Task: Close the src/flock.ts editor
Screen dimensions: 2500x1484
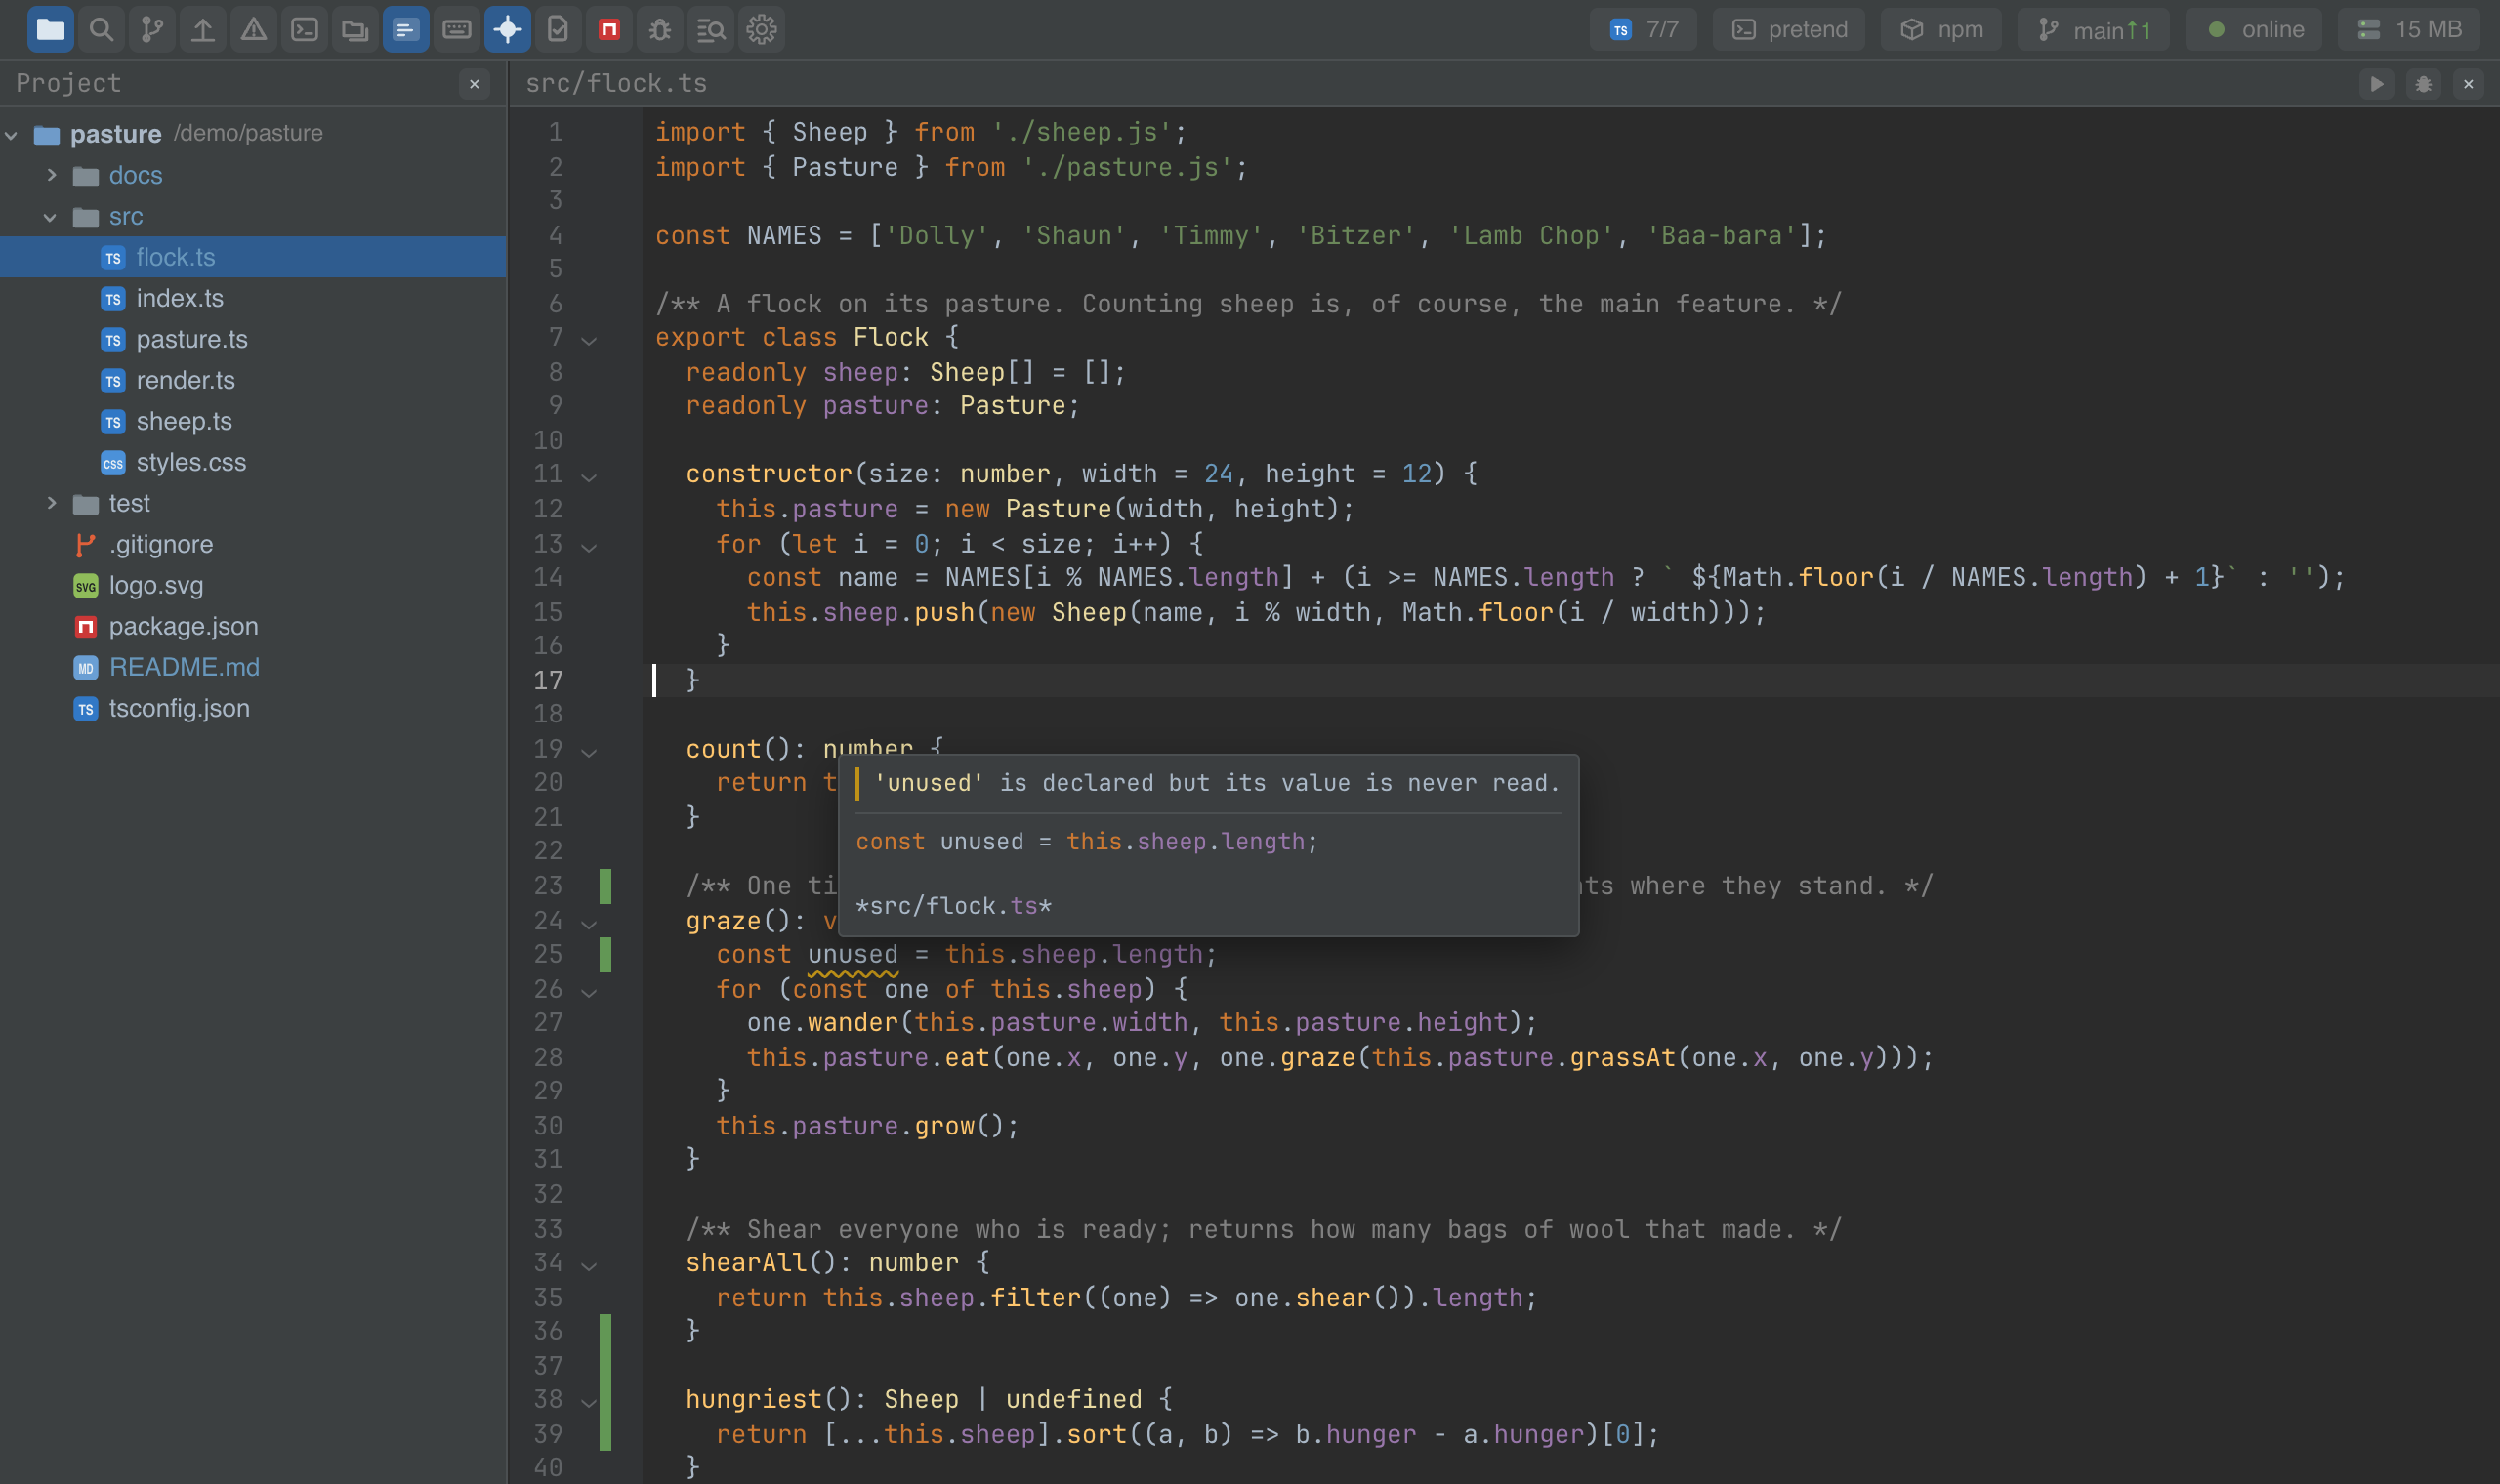Action: pyautogui.click(x=2469, y=84)
